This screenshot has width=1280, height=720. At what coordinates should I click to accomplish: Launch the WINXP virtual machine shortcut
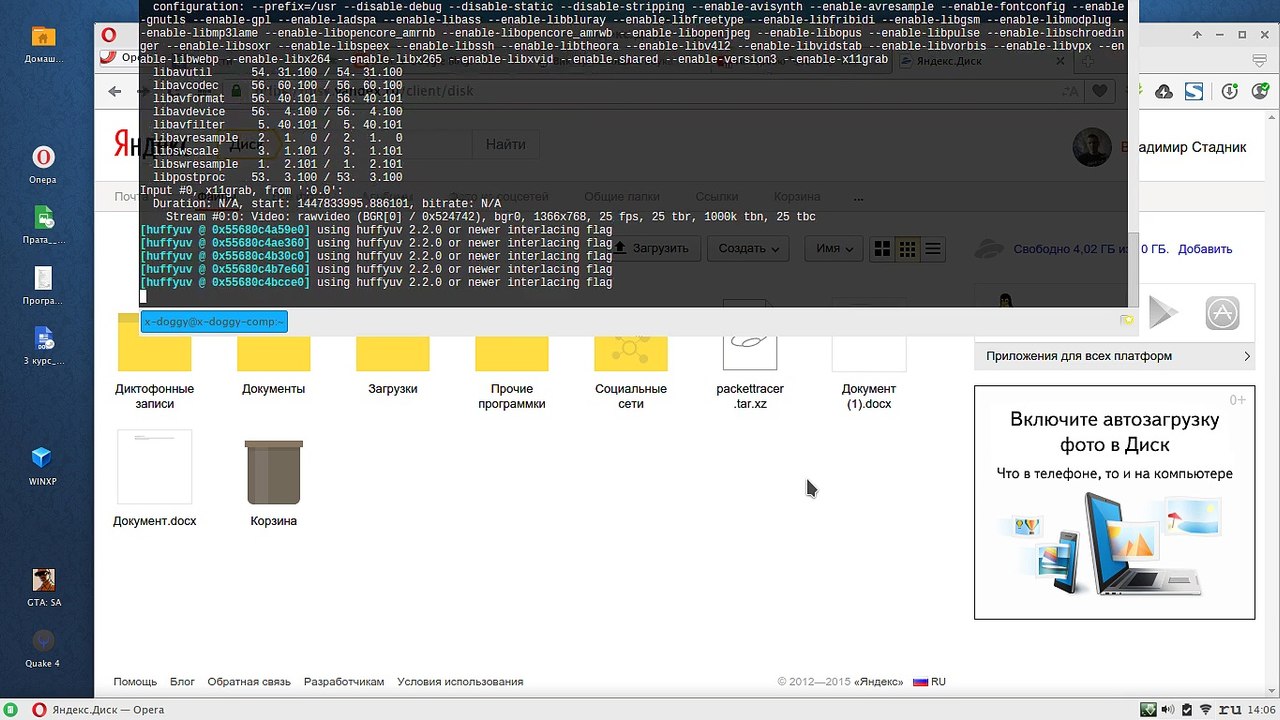(x=43, y=465)
